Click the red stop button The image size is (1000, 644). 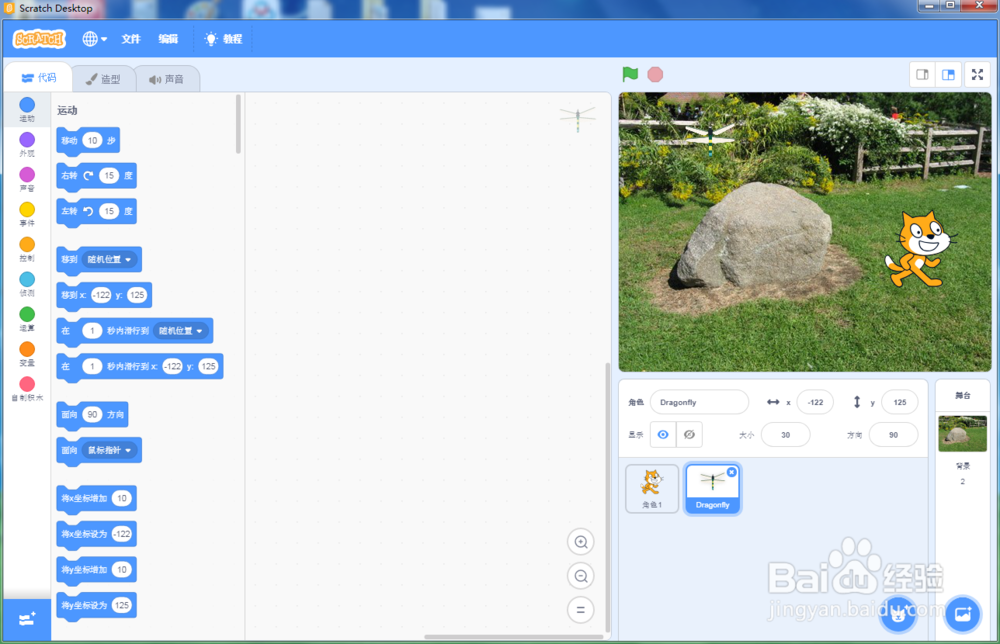655,75
